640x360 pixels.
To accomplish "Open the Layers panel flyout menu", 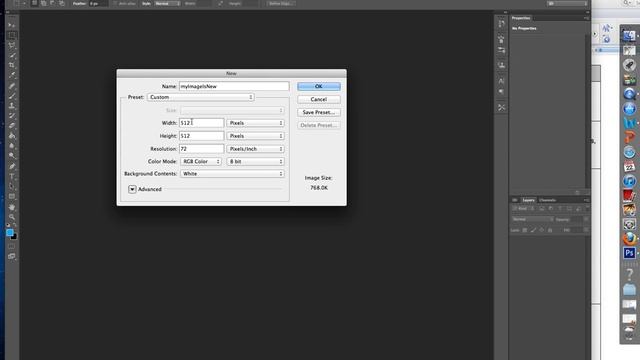I will point(587,200).
